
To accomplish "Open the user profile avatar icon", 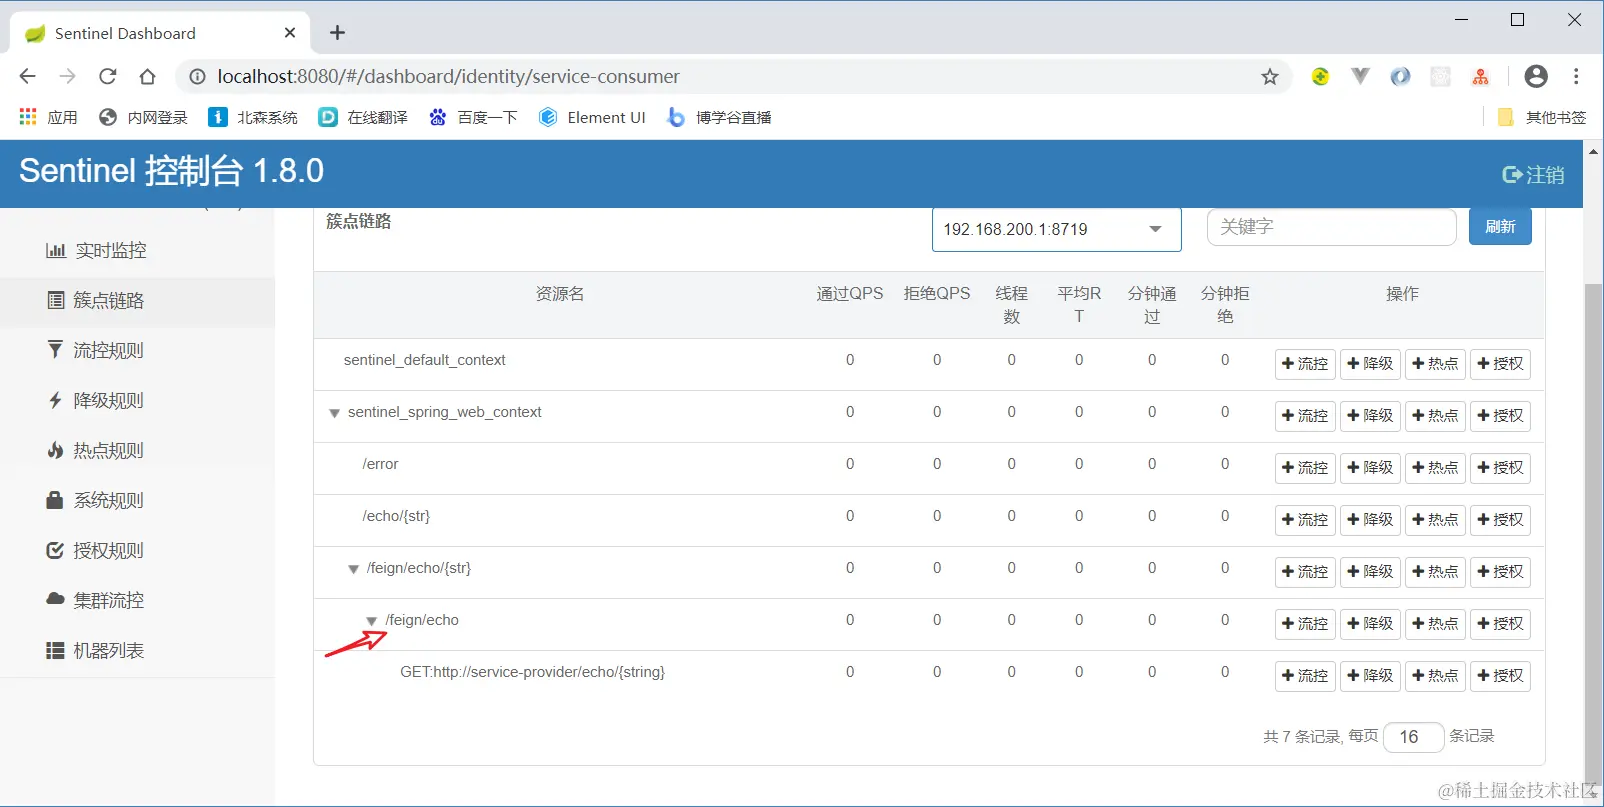I will pyautogui.click(x=1536, y=76).
